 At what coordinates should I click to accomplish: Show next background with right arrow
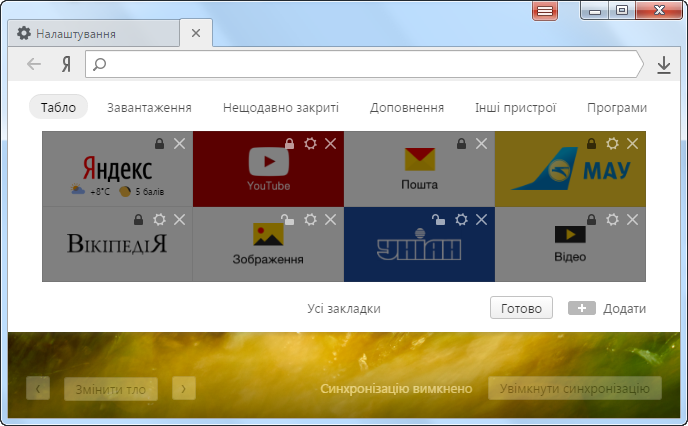(183, 389)
